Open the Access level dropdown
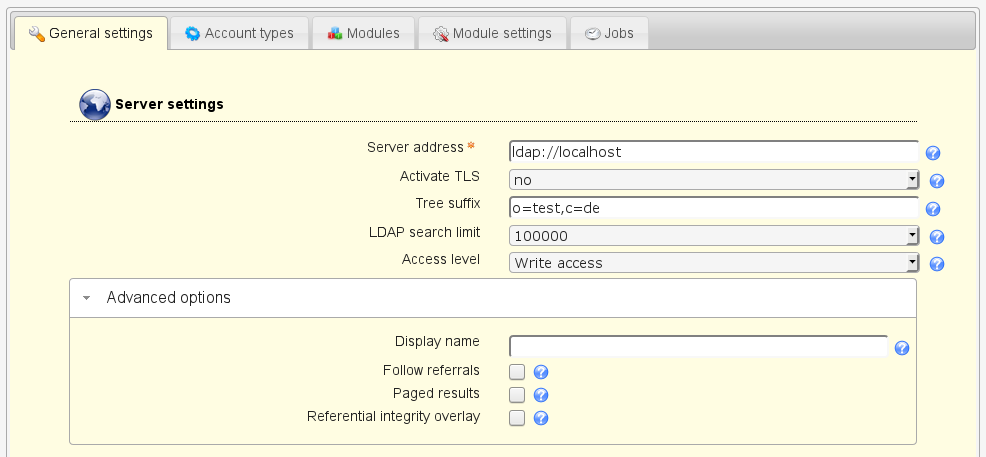 713,263
